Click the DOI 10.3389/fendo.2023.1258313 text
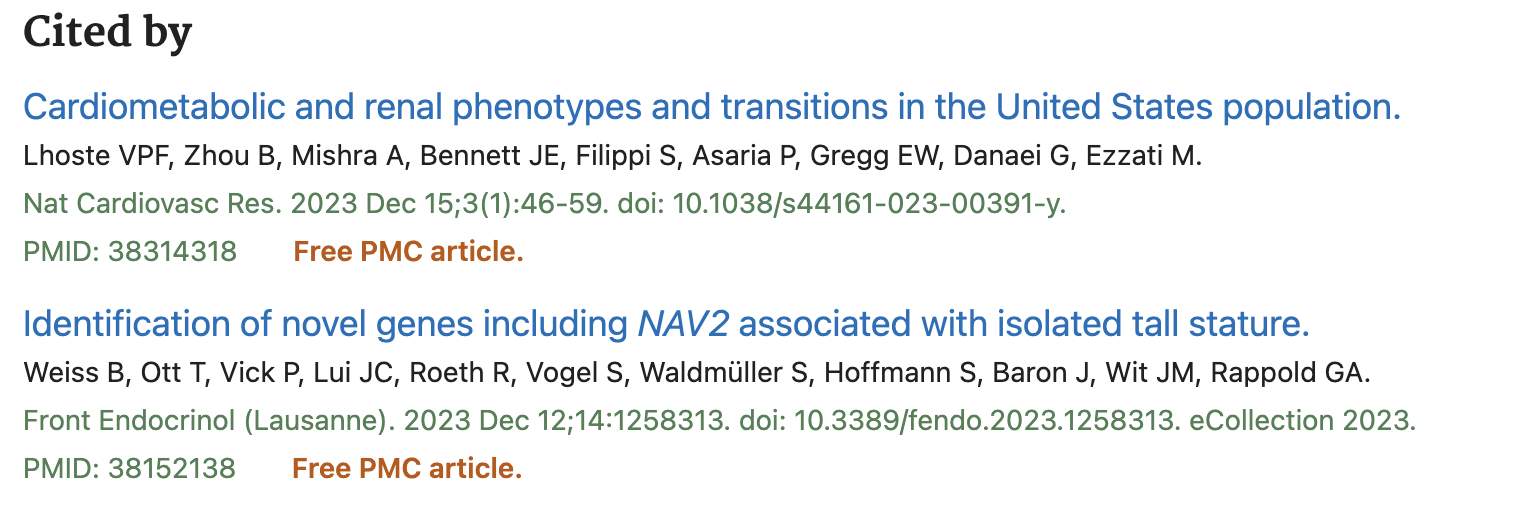This screenshot has width=1518, height=512. (987, 420)
